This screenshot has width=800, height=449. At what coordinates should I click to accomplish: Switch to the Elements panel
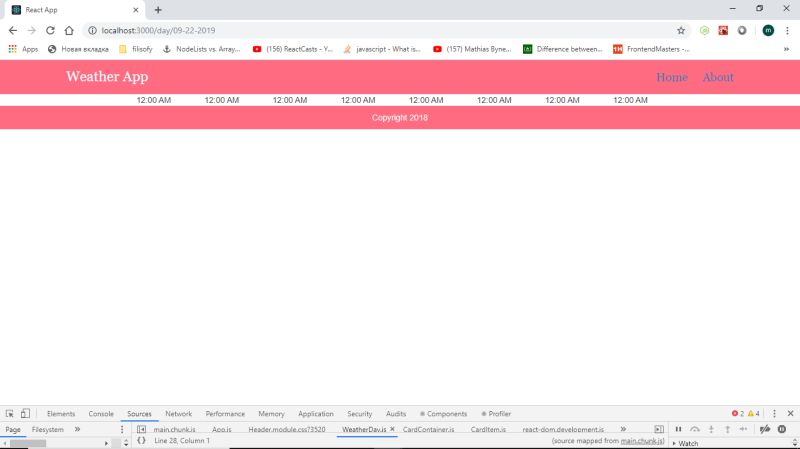click(61, 414)
